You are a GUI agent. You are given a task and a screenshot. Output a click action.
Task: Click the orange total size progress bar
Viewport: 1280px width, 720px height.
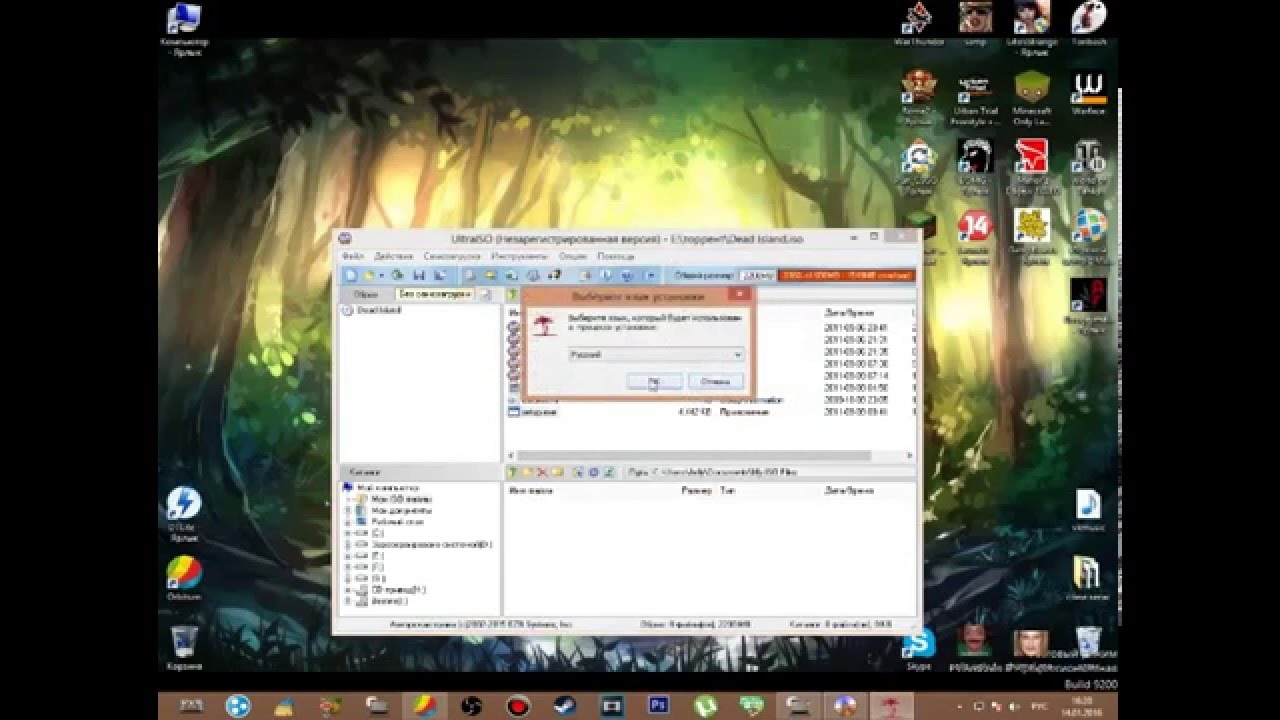[x=846, y=275]
